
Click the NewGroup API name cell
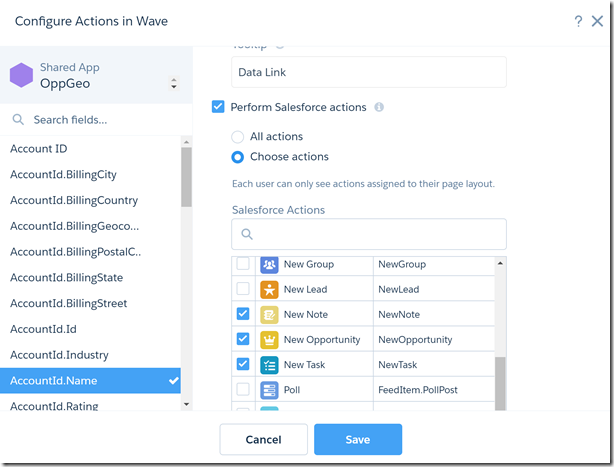tap(434, 265)
